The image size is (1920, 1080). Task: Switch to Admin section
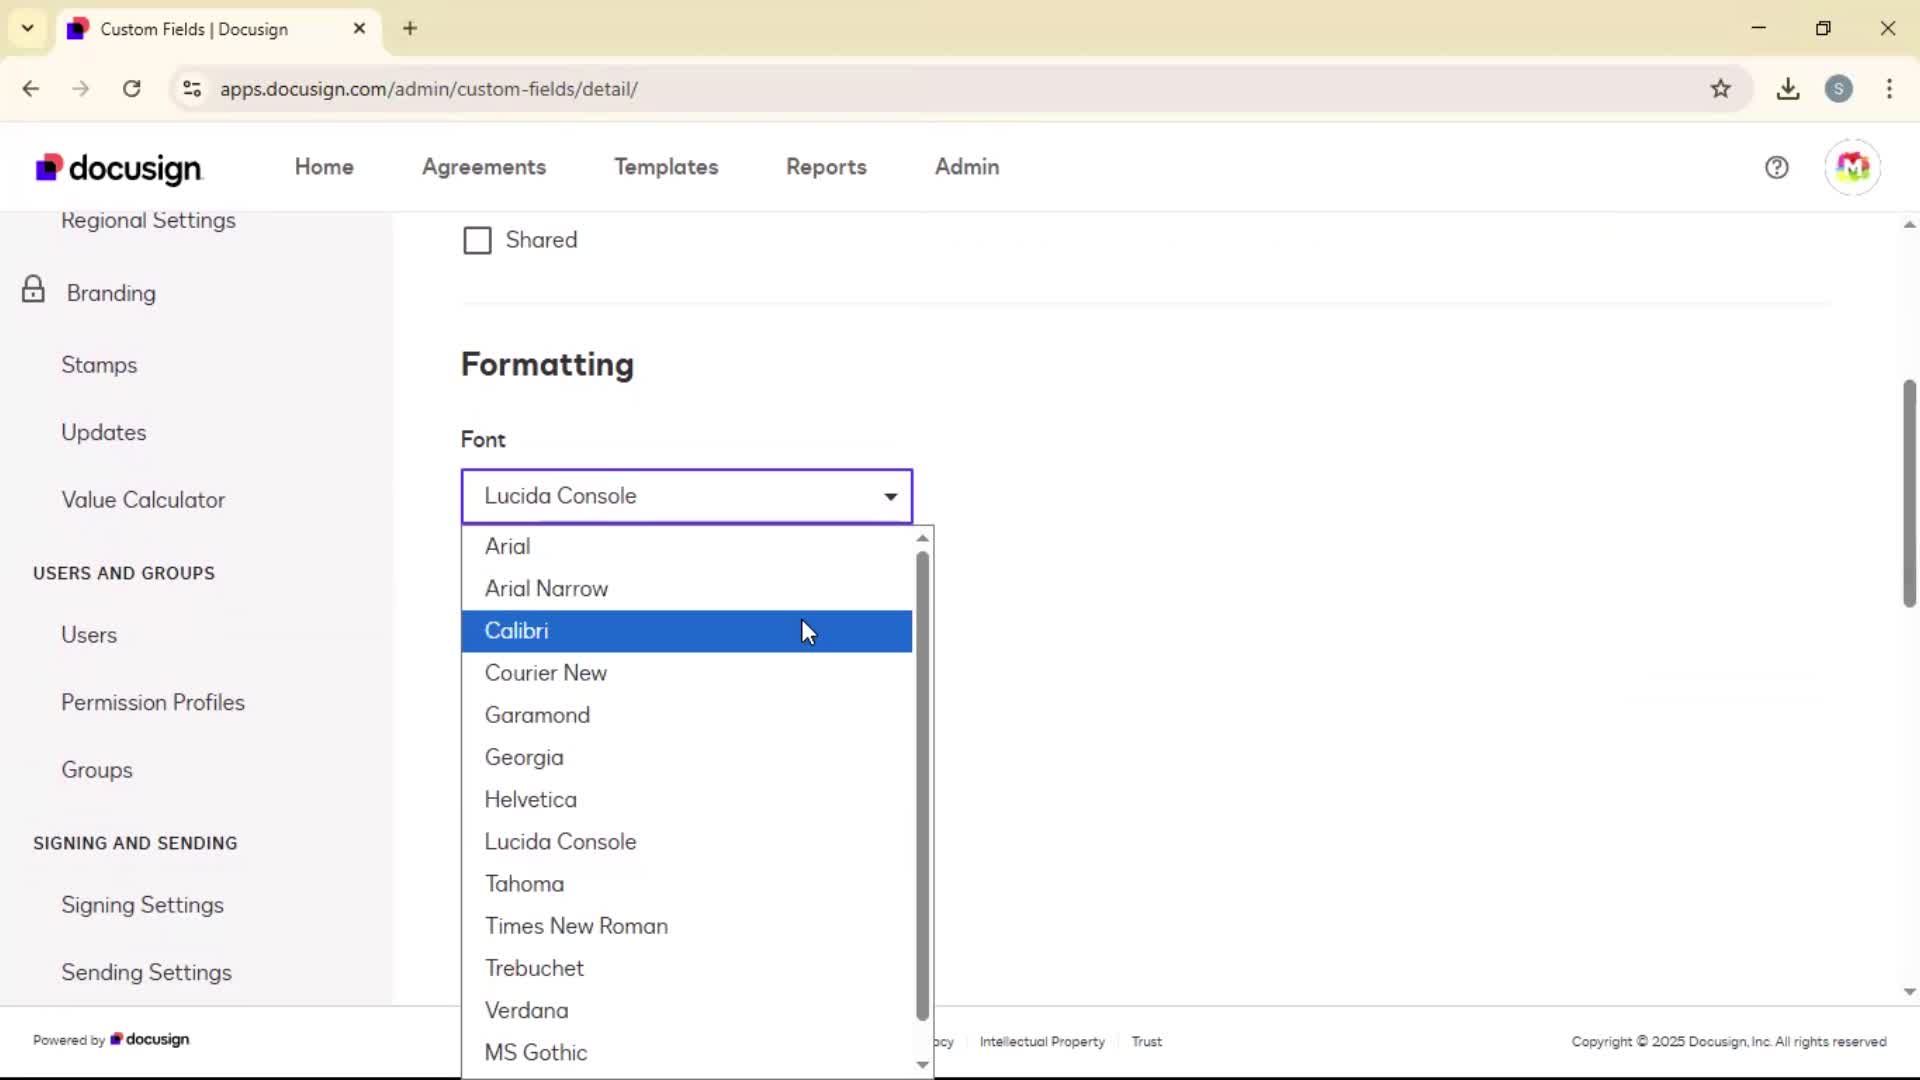click(967, 167)
